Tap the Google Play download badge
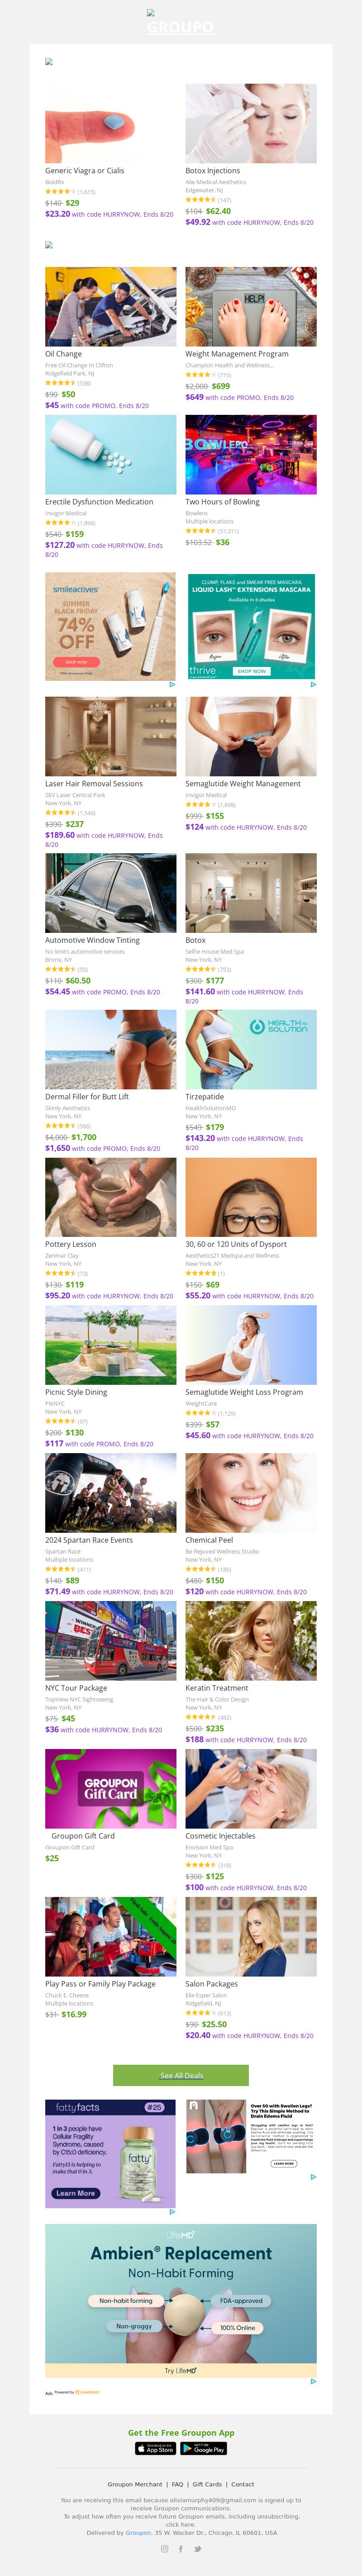Screen dimensions: 362x2576 (x=205, y=2448)
